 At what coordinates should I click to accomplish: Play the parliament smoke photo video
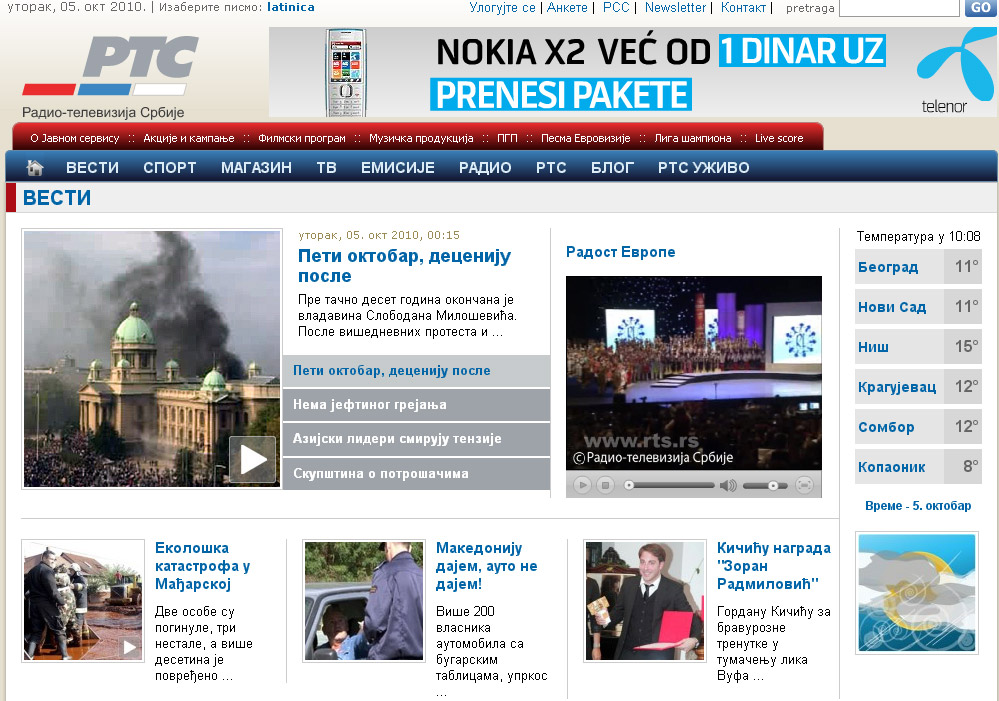[x=252, y=459]
